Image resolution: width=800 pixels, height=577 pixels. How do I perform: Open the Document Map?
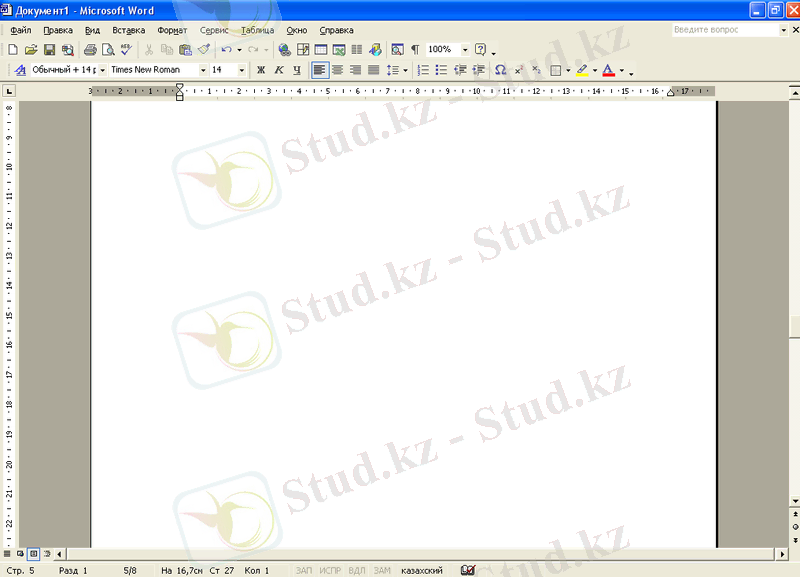tap(397, 49)
